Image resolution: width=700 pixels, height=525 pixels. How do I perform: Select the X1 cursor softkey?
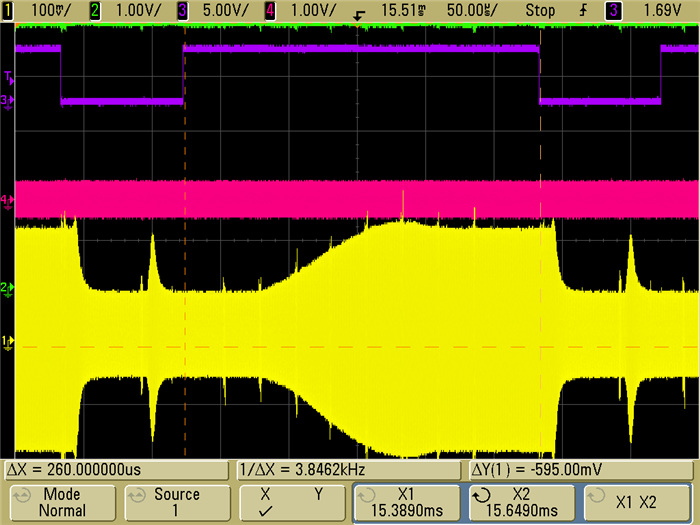(x=407, y=503)
